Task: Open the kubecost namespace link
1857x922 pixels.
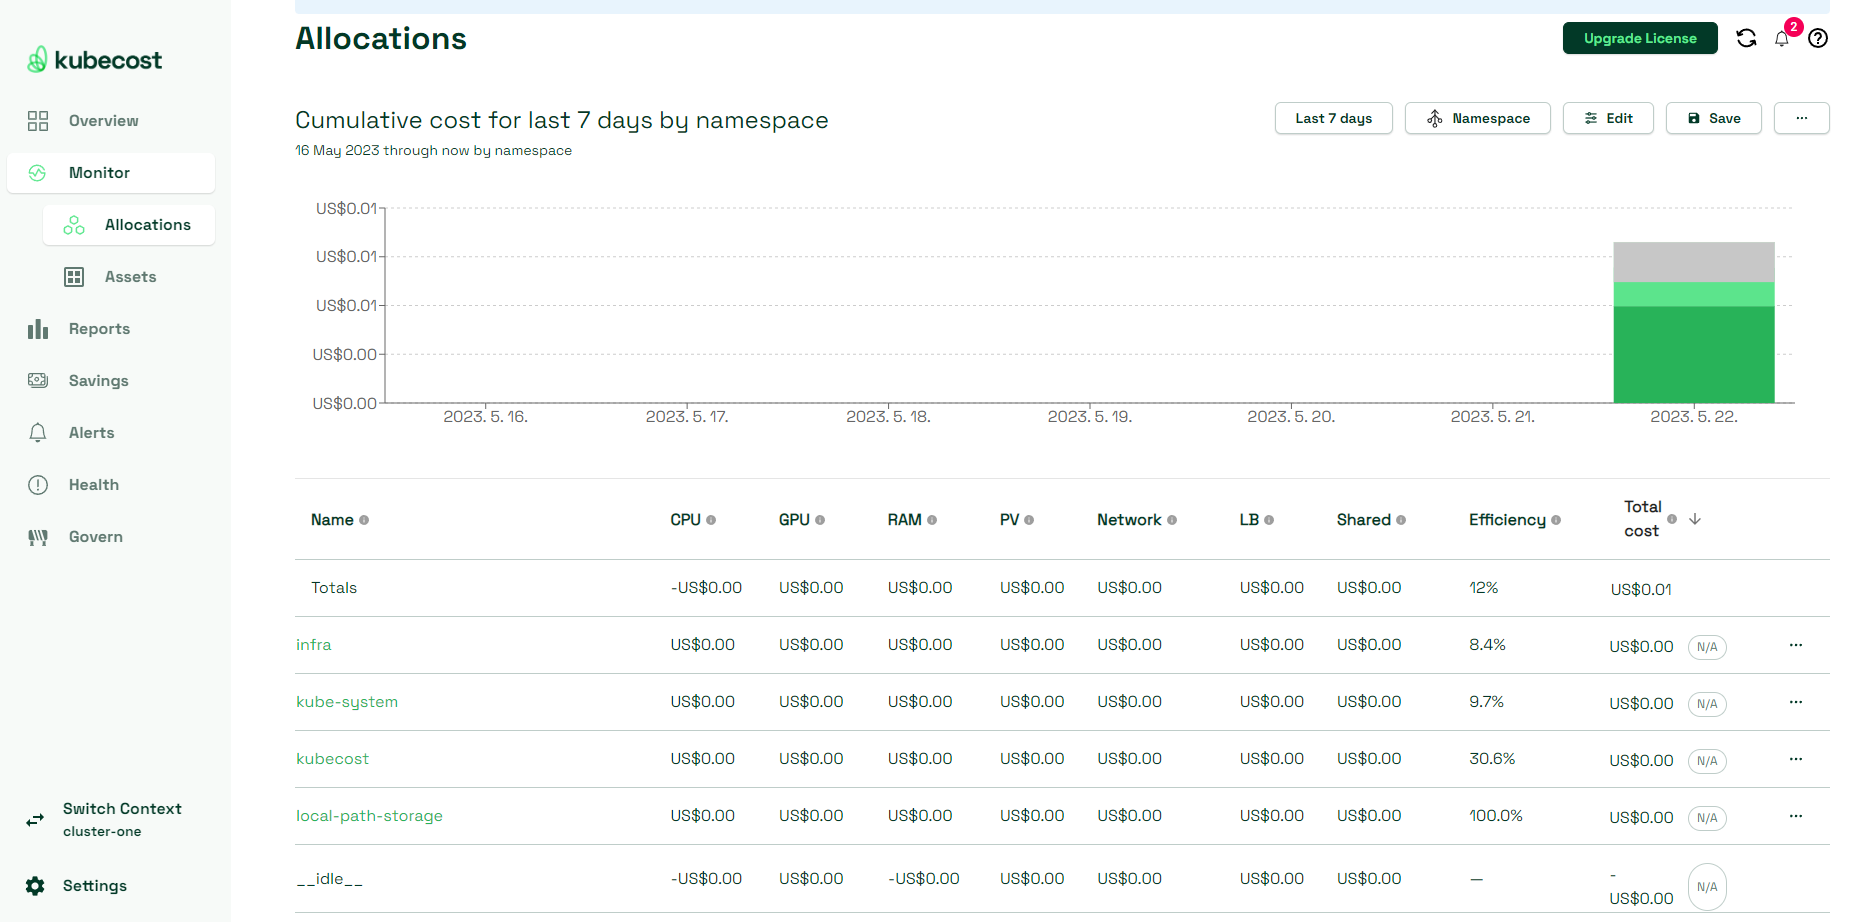Action: point(332,759)
